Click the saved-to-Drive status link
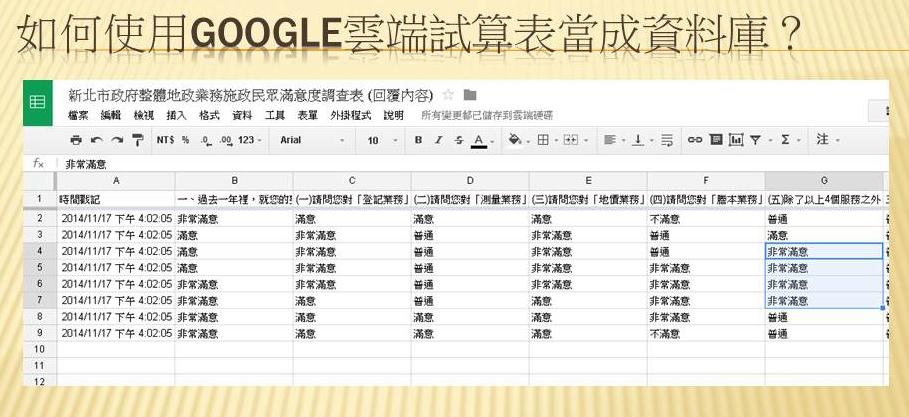Image resolution: width=909 pixels, height=417 pixels. tap(487, 115)
